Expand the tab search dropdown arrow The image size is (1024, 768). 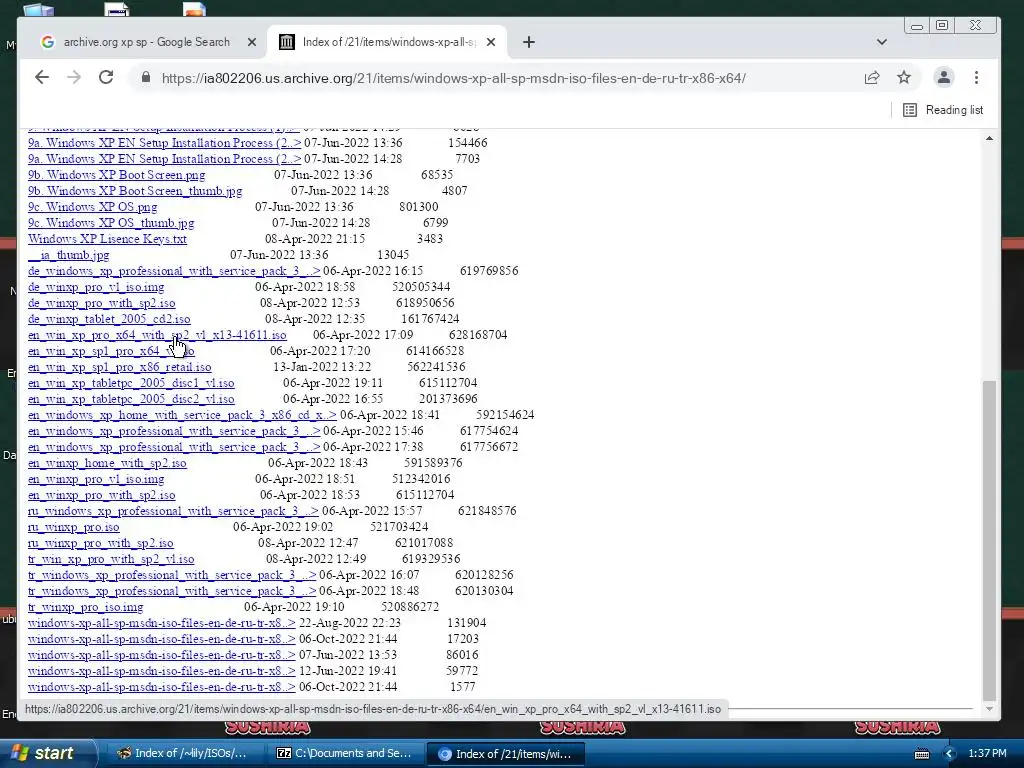(x=882, y=42)
